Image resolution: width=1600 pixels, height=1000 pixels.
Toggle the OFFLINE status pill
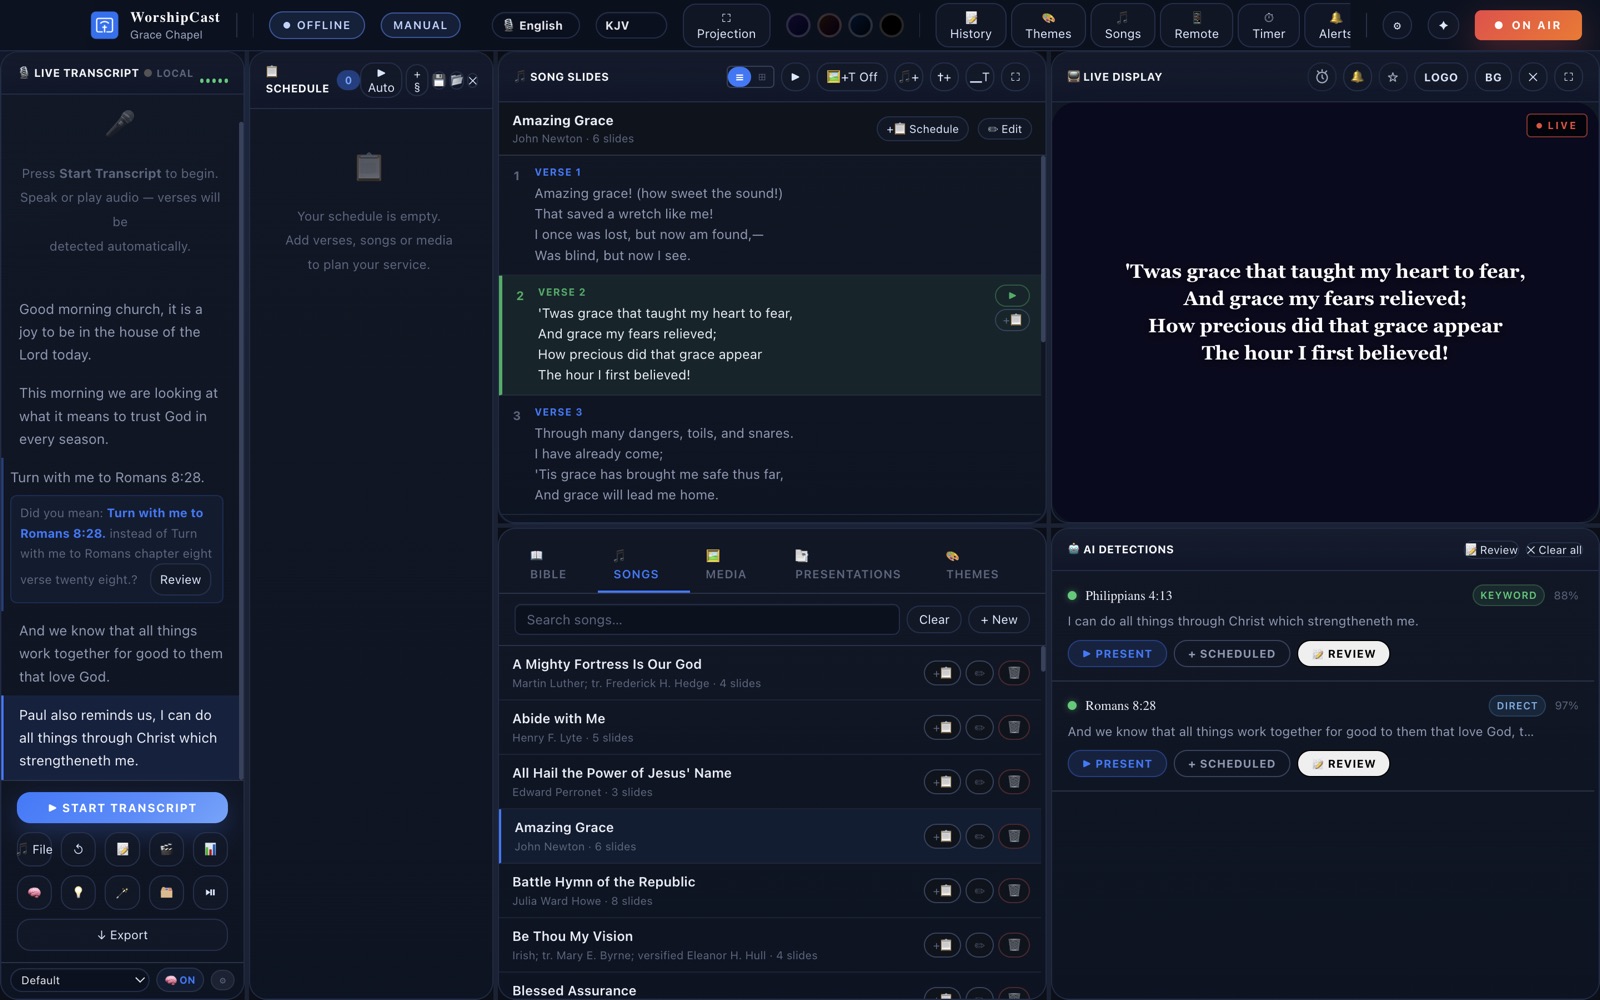(x=317, y=25)
